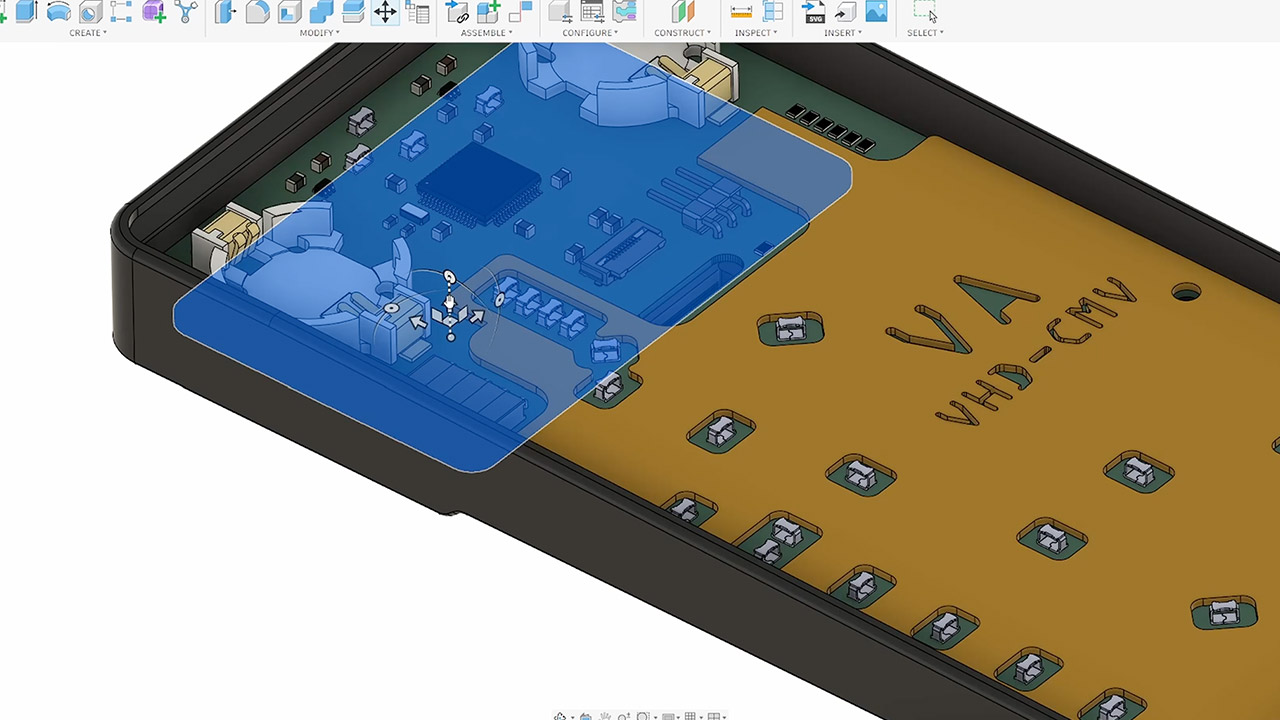Select the Shell tool

pyautogui.click(x=290, y=12)
